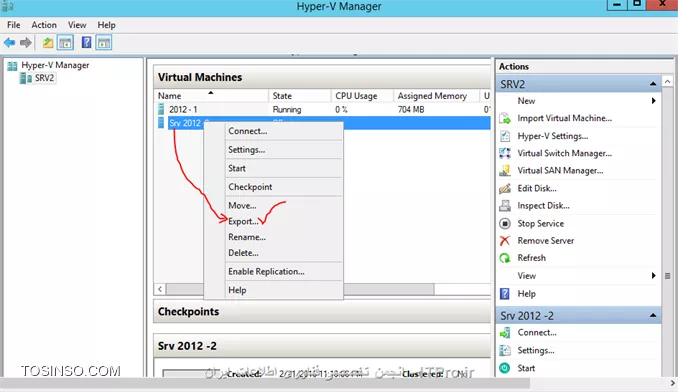Viewport: 678px width, 392px height.
Task: Open the Help menu in menu bar
Action: (x=106, y=25)
